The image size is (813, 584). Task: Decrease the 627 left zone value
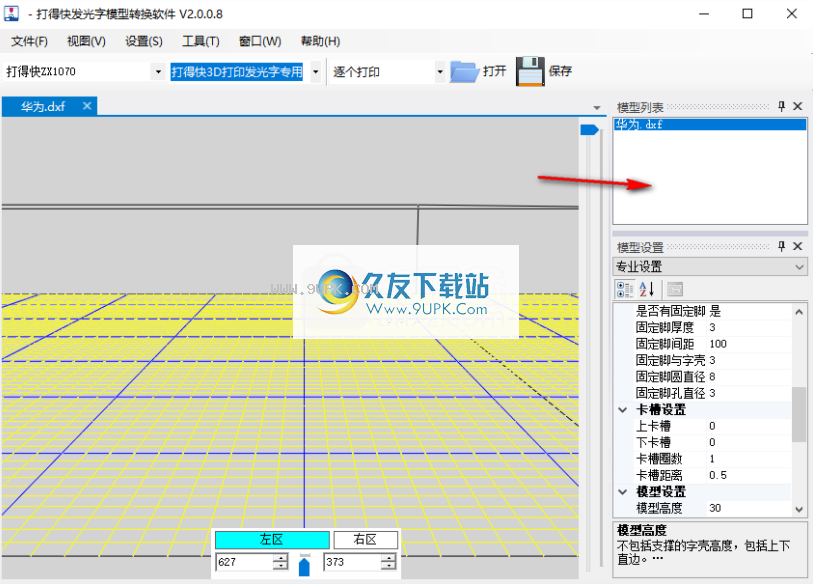pos(281,566)
